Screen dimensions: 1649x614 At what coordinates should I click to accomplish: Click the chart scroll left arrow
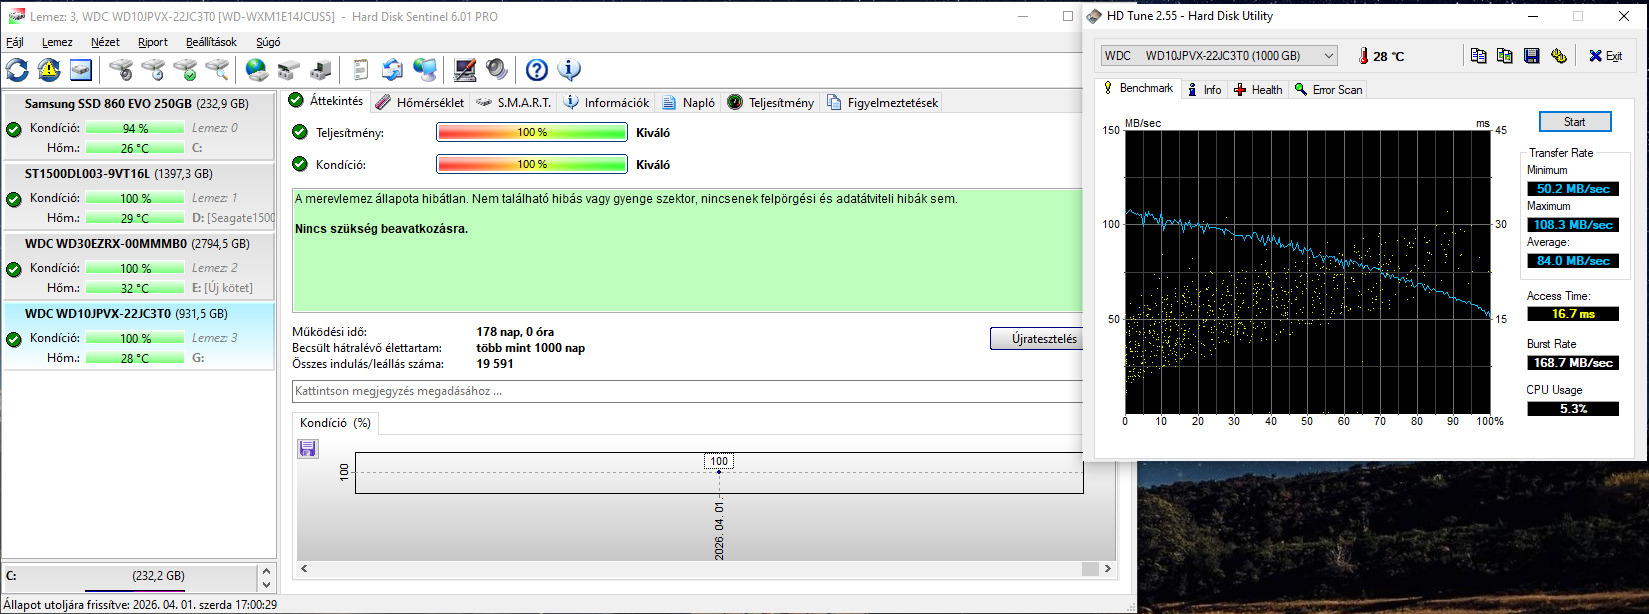(304, 569)
